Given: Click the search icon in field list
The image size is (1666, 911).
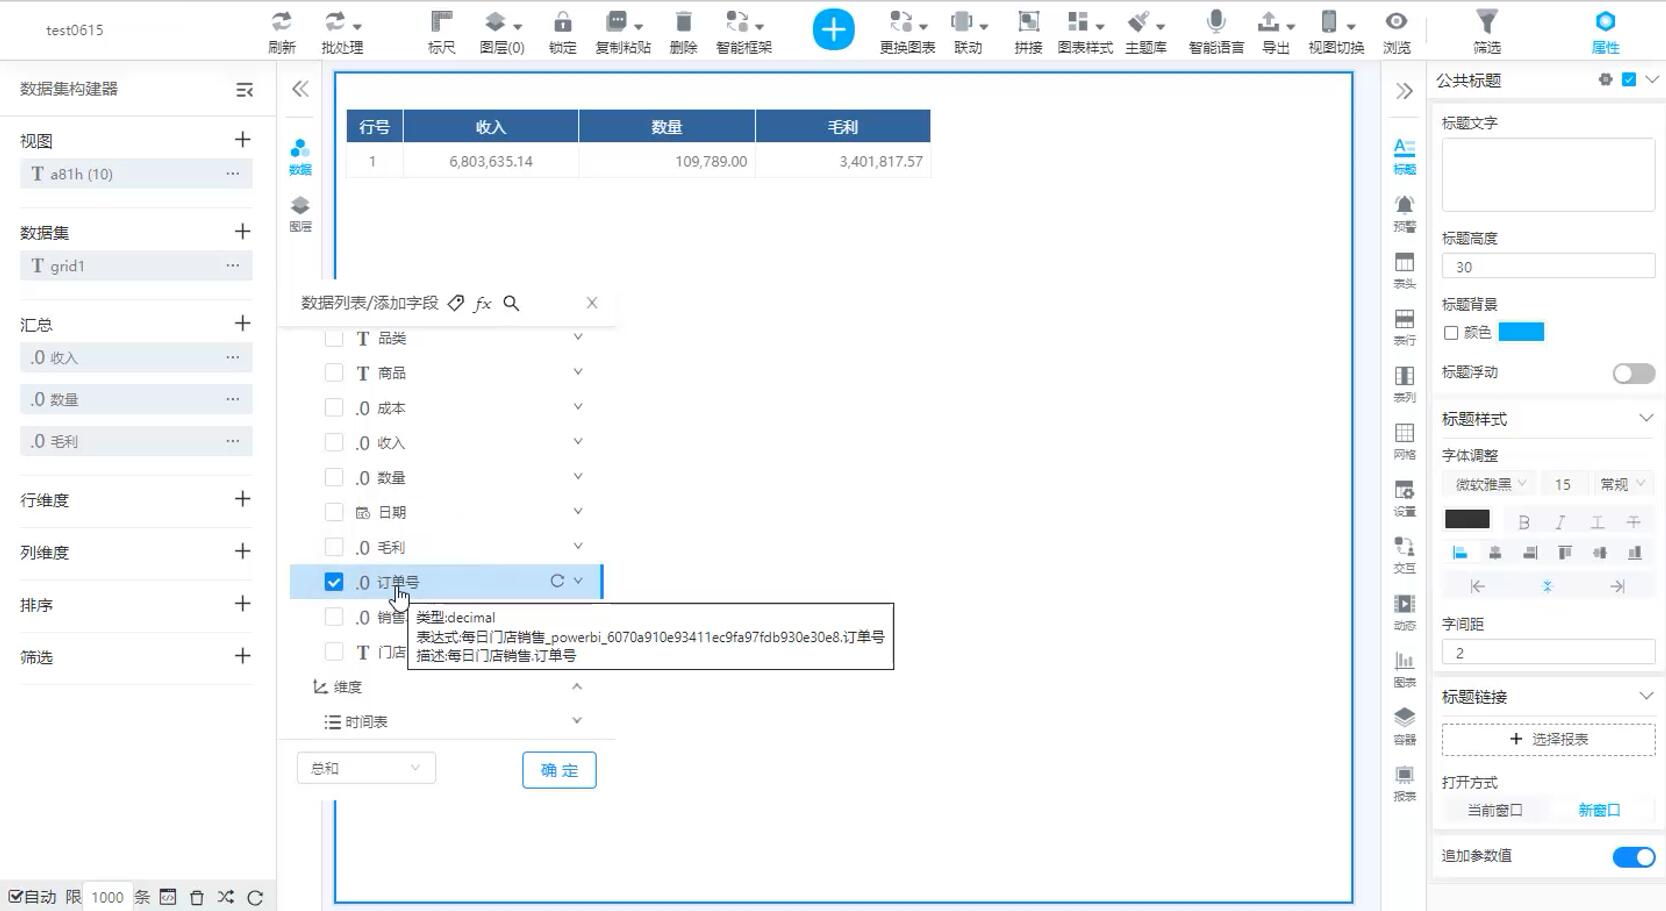Looking at the screenshot, I should tap(511, 303).
